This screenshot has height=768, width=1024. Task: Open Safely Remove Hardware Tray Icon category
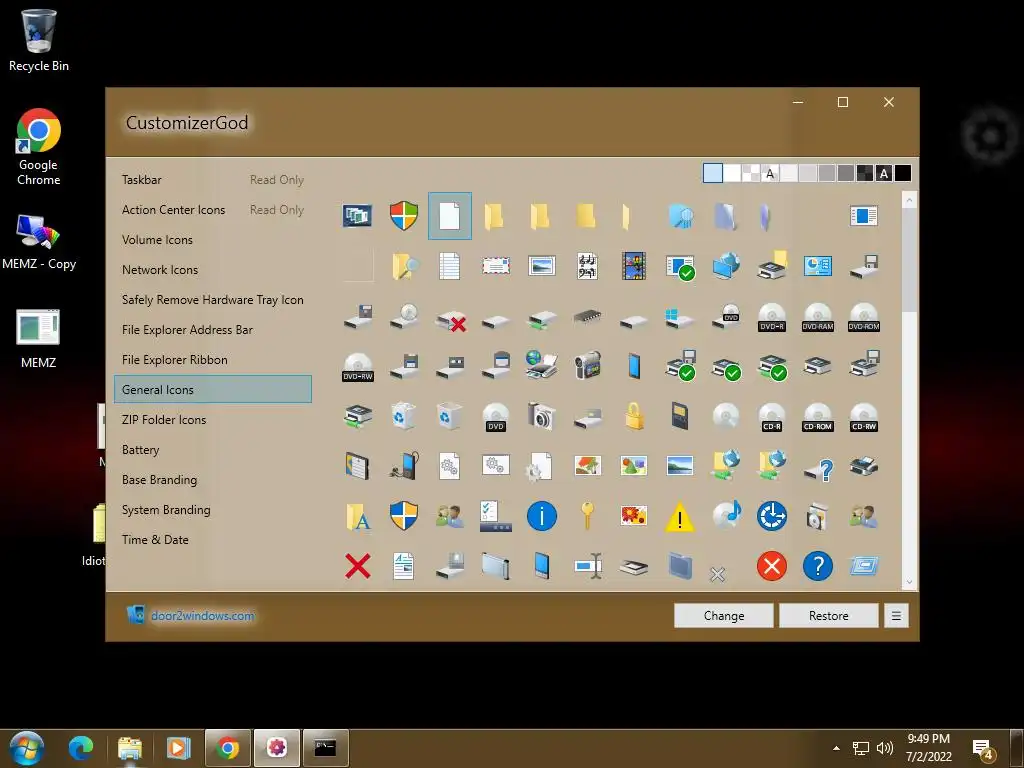[213, 300]
